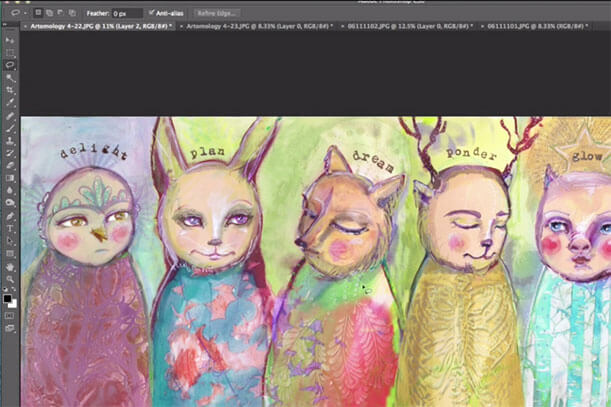Swap foreground and background colors
This screenshot has width=611, height=407.
click(x=14, y=290)
